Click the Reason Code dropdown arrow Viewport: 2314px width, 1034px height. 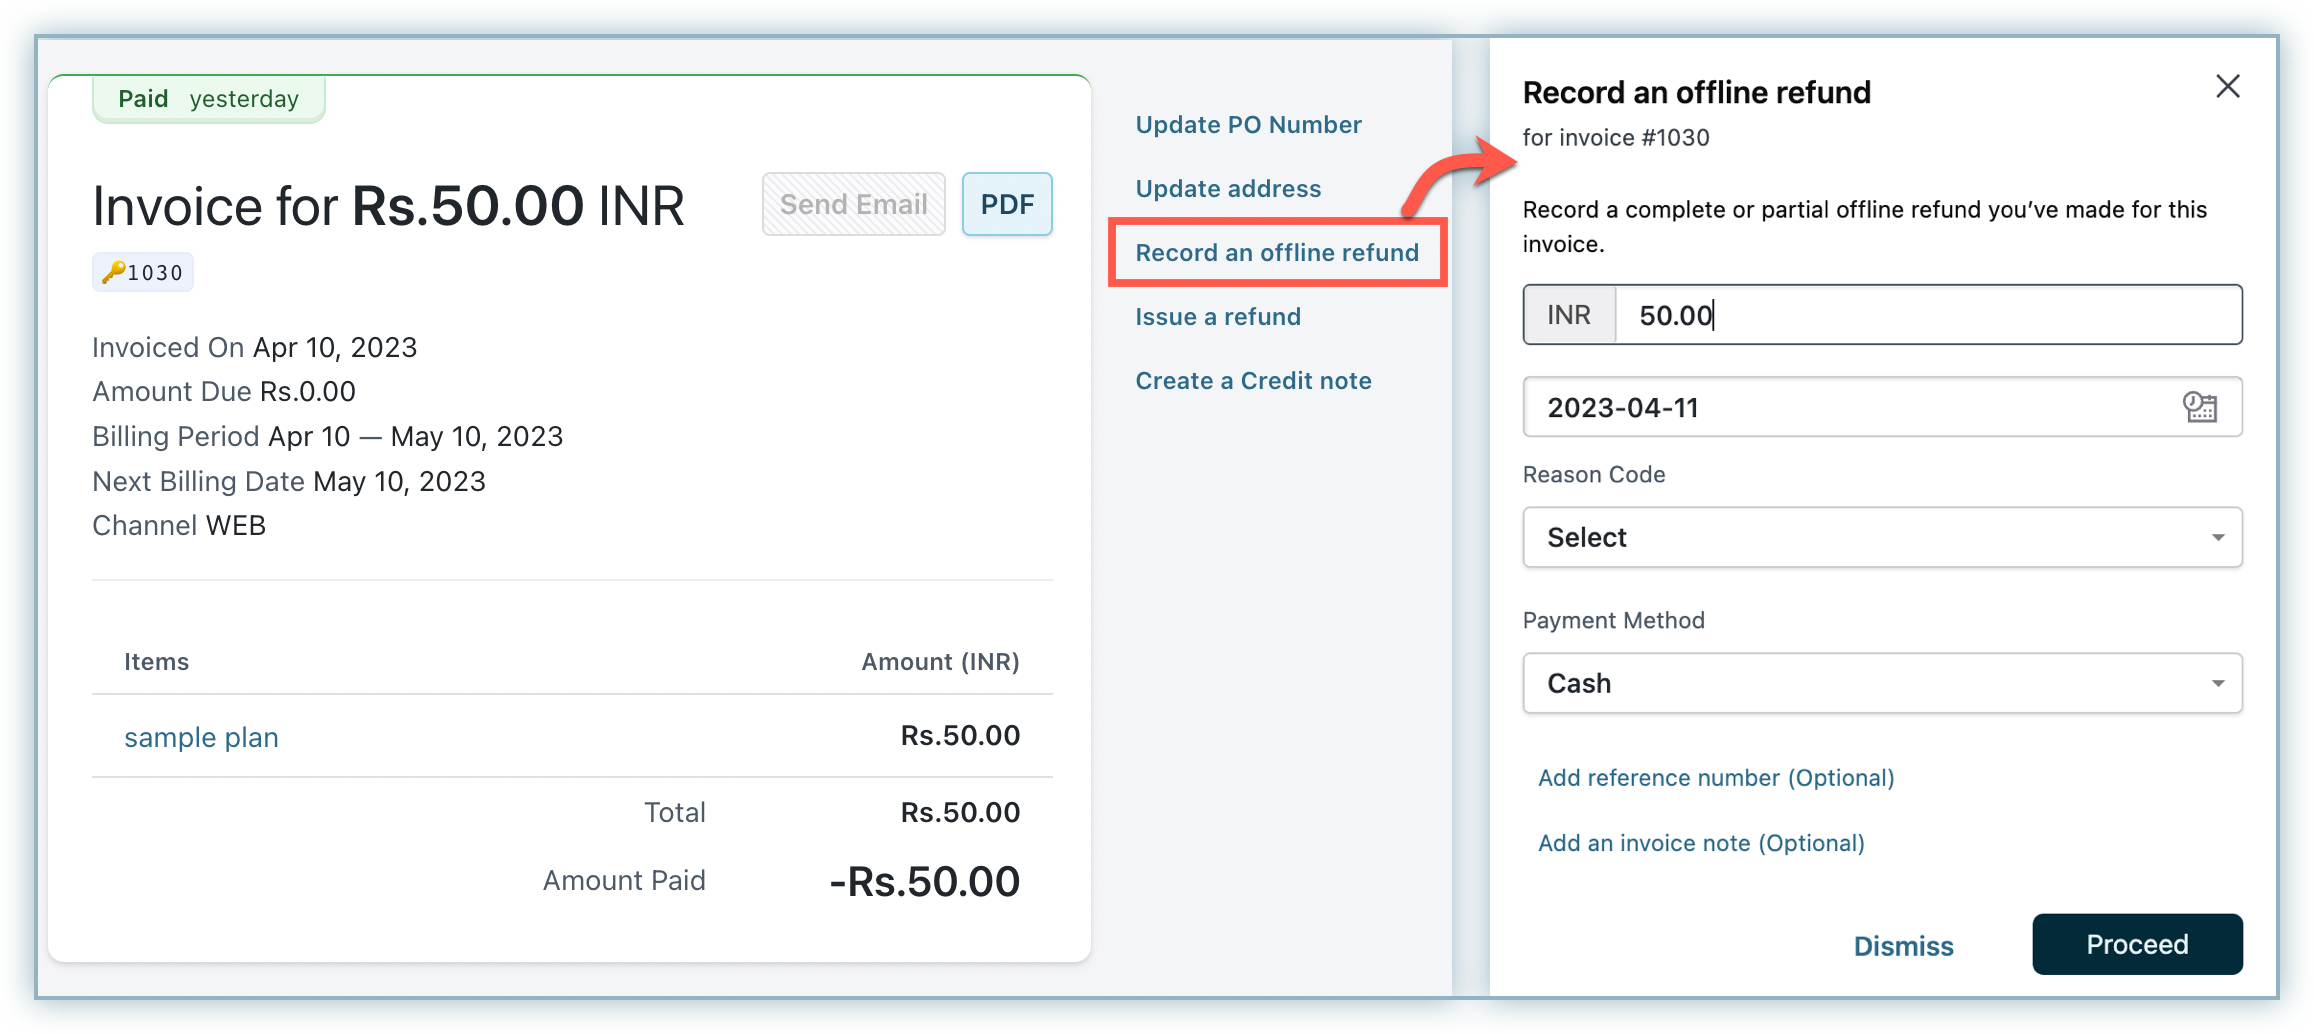2218,538
